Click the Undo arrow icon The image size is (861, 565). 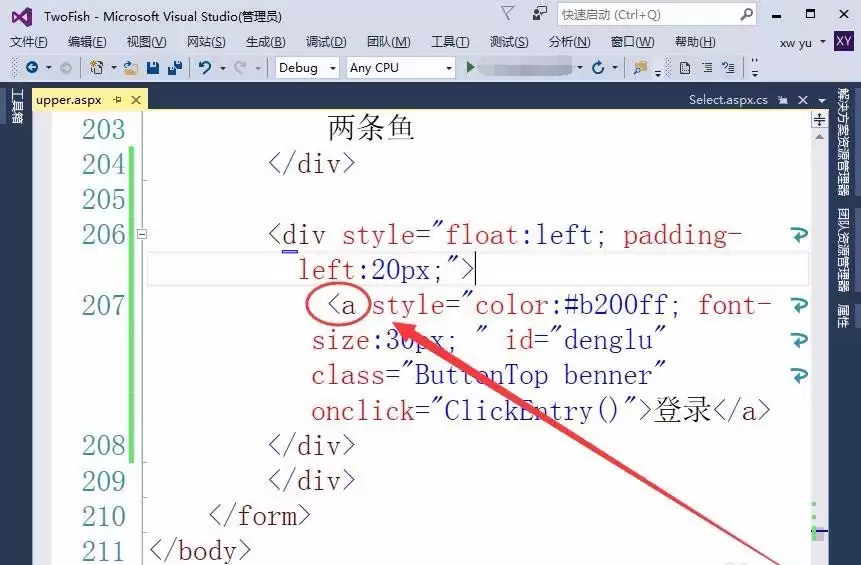tap(205, 68)
